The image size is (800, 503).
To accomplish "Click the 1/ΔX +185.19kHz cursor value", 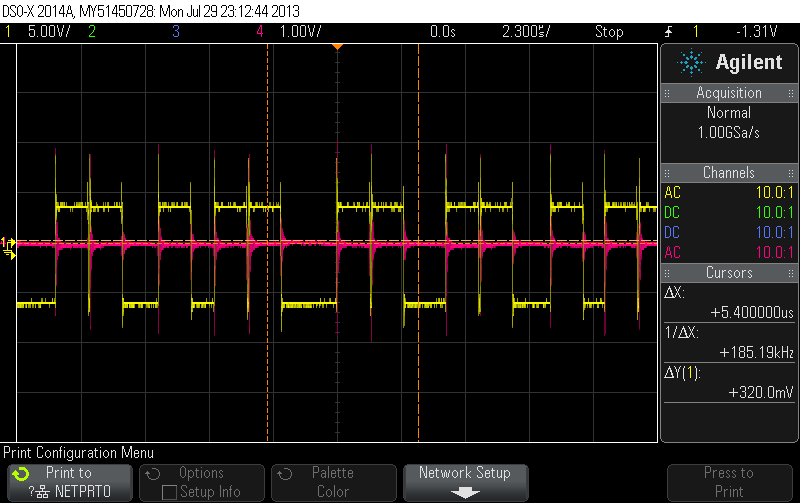I will point(756,353).
